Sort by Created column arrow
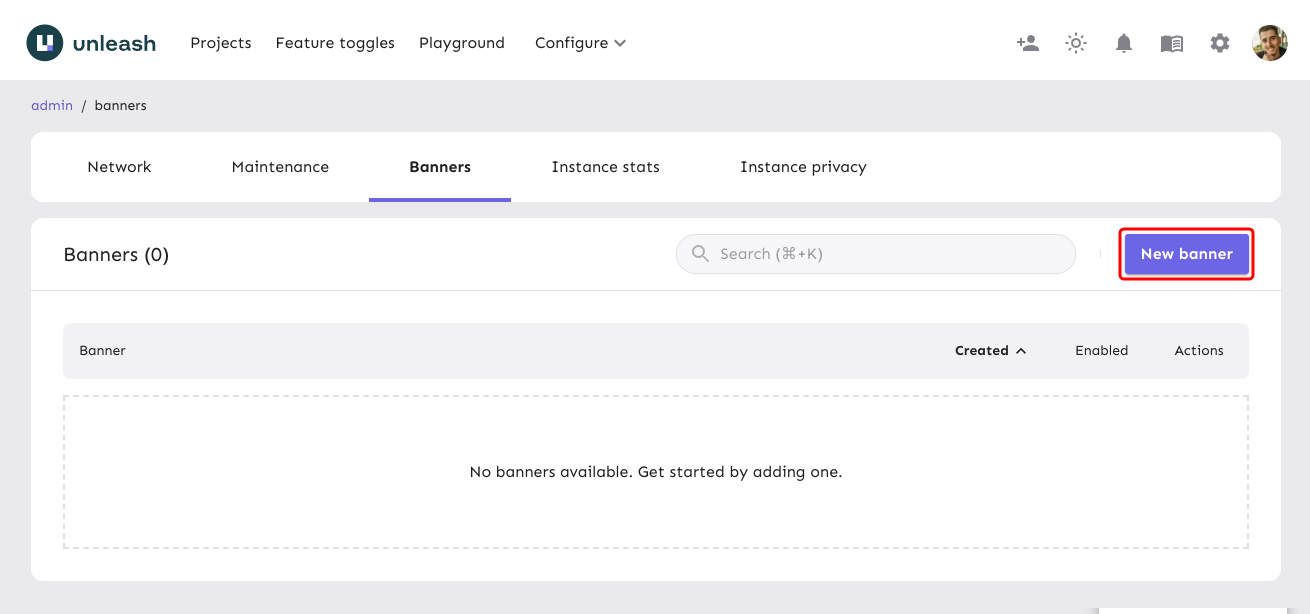The width and height of the screenshot is (1310, 614). 1021,351
